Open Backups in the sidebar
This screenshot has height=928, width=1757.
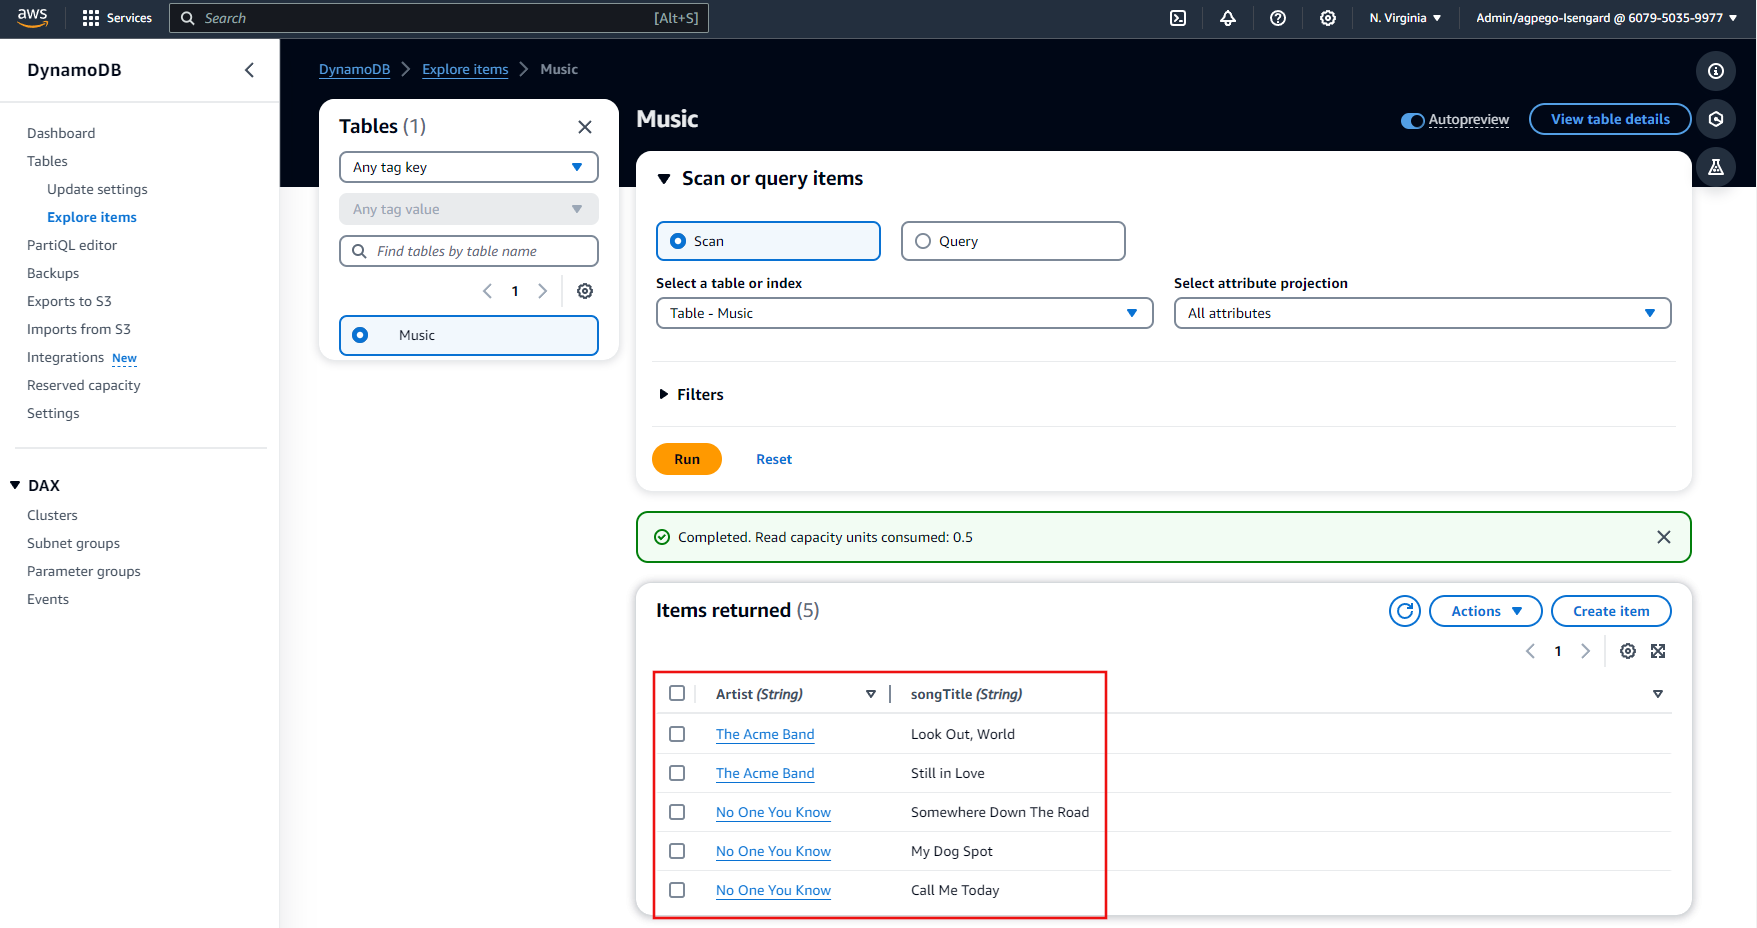[53, 273]
